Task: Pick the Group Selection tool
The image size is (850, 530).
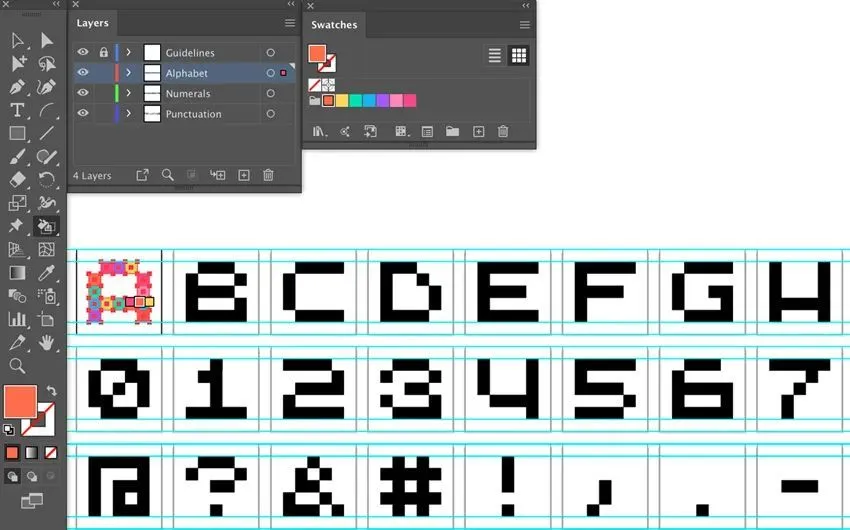Action: point(18,63)
